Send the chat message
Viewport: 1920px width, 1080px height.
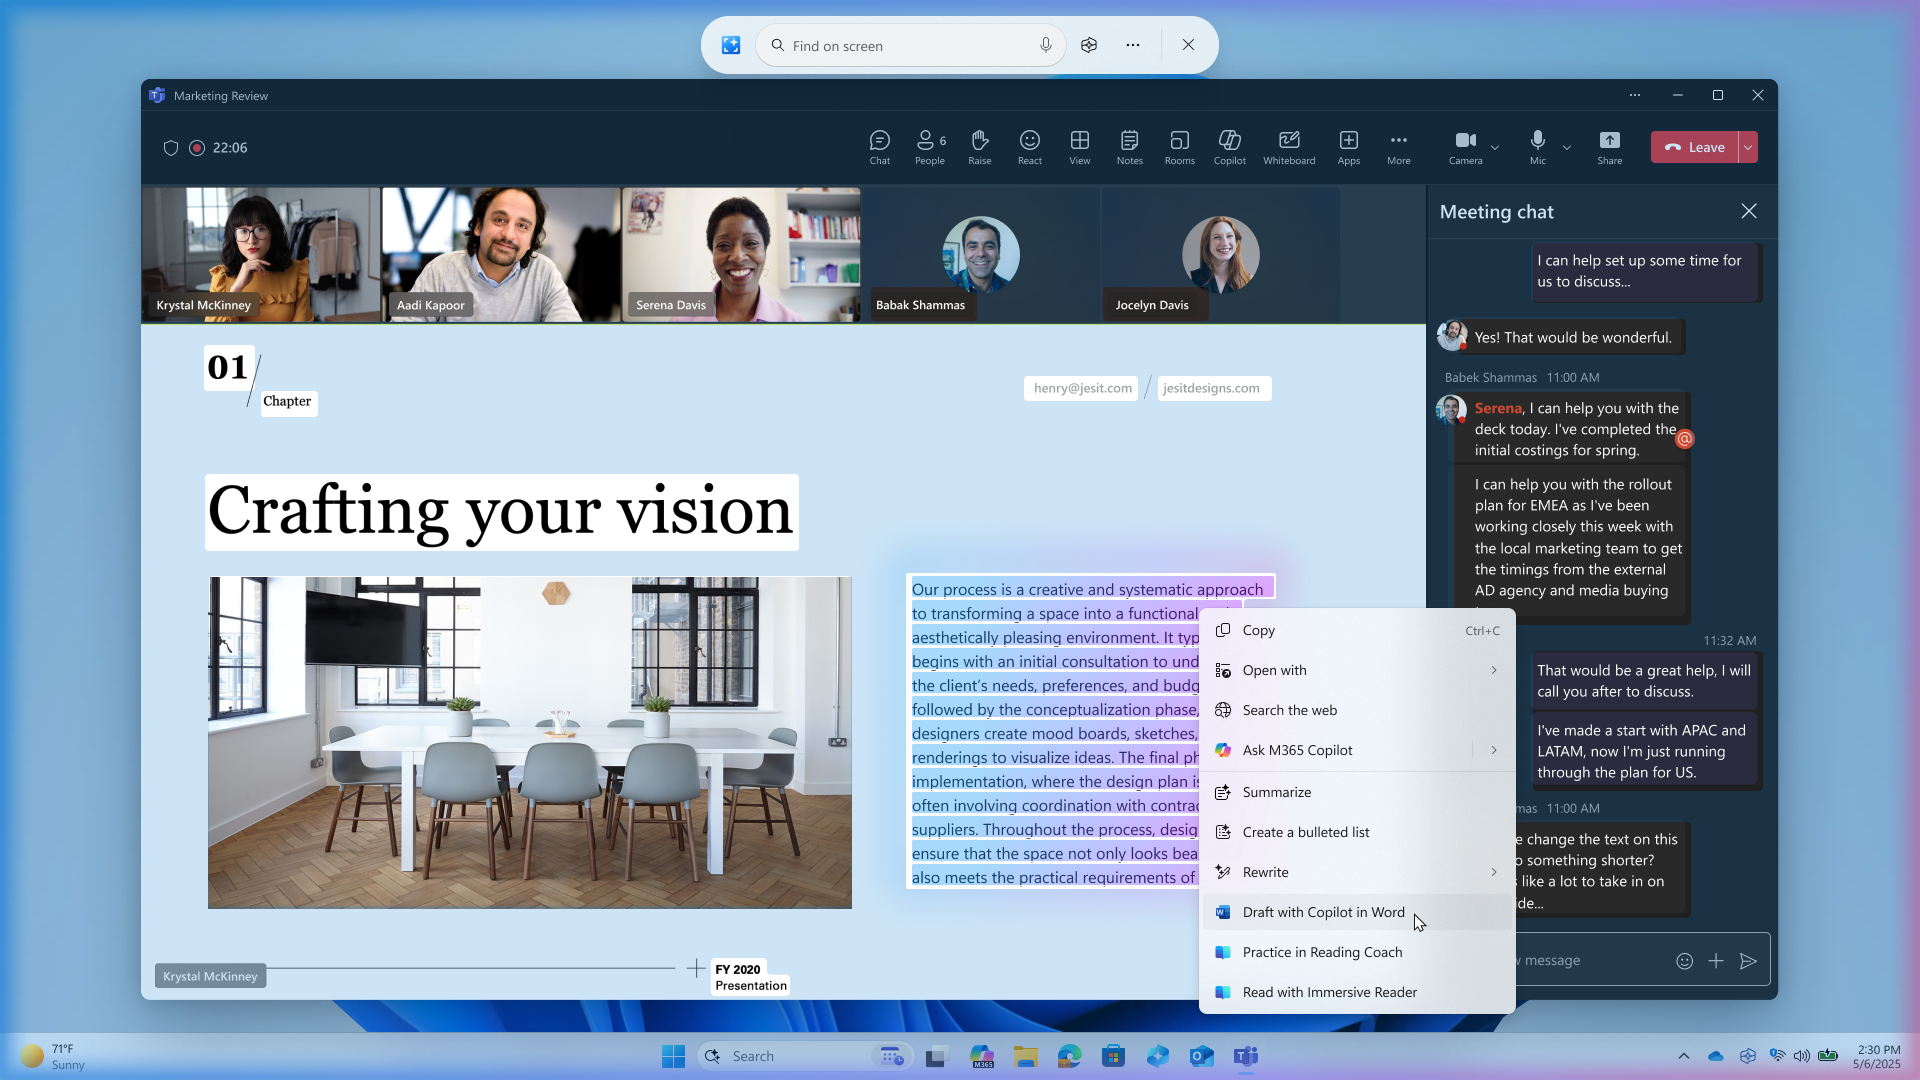click(1748, 960)
